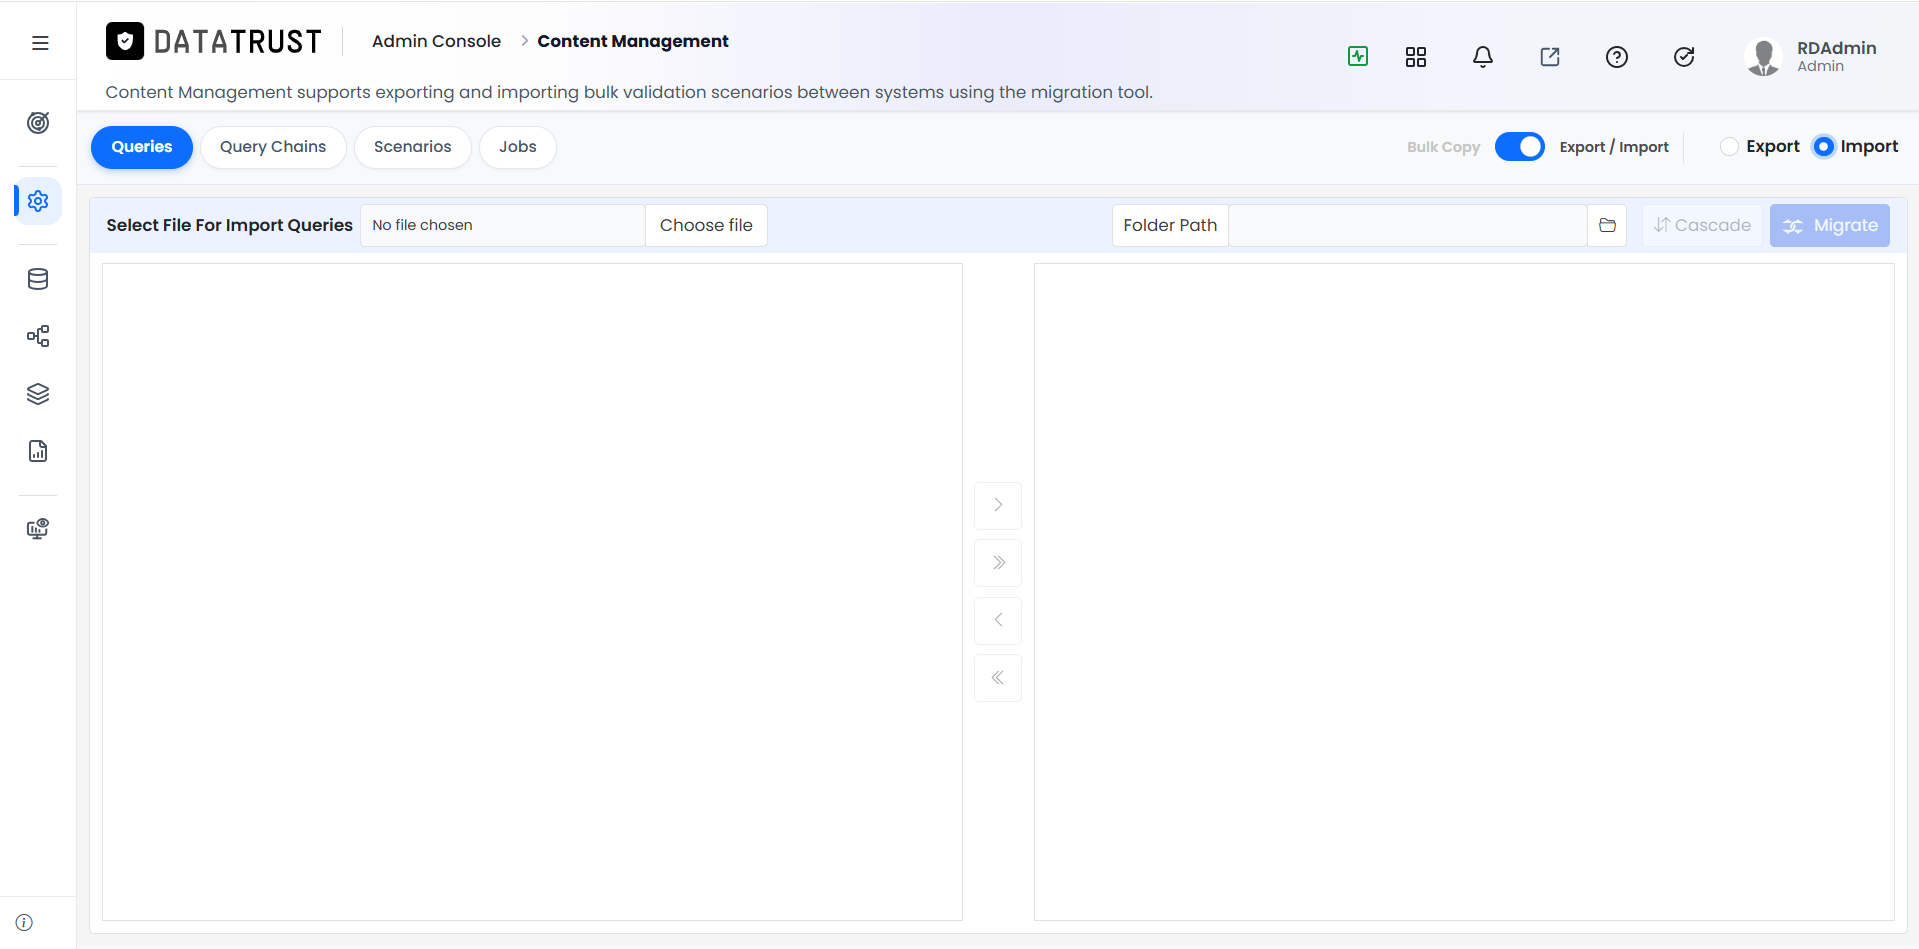The image size is (1919, 949).
Task: Click the Bulk Copy label
Action: tap(1443, 147)
